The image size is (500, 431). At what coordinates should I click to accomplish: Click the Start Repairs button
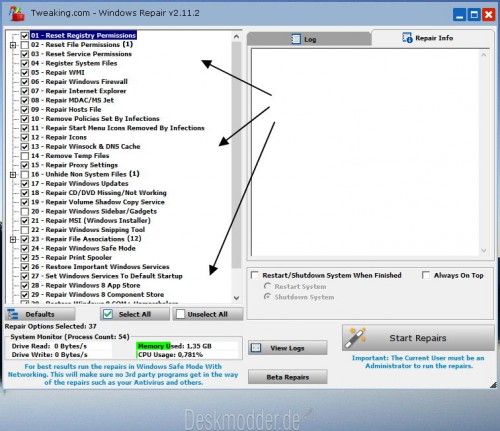click(418, 338)
